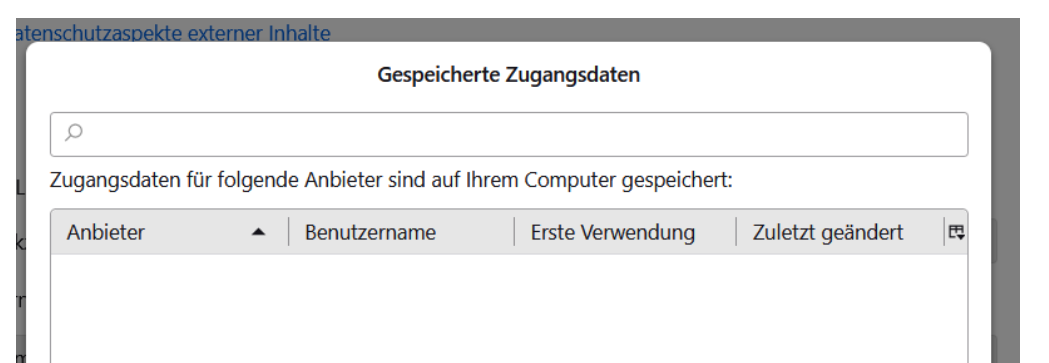Focus the saved logins search field
The width and height of the screenshot is (1049, 363).
tap(509, 134)
